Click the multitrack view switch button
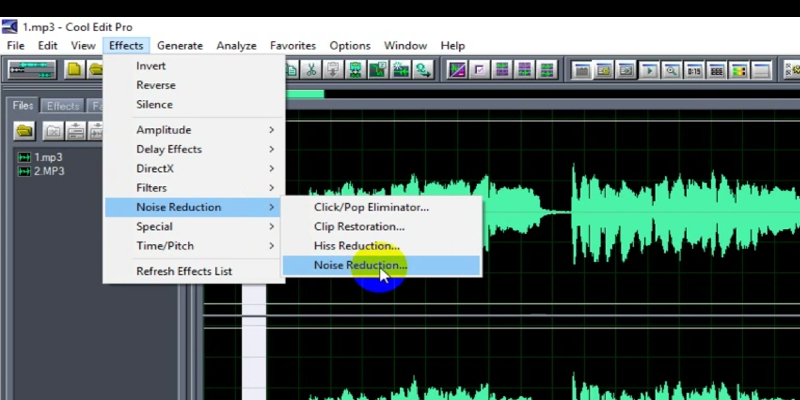Screen dimensions: 800x400 click(x=32, y=70)
